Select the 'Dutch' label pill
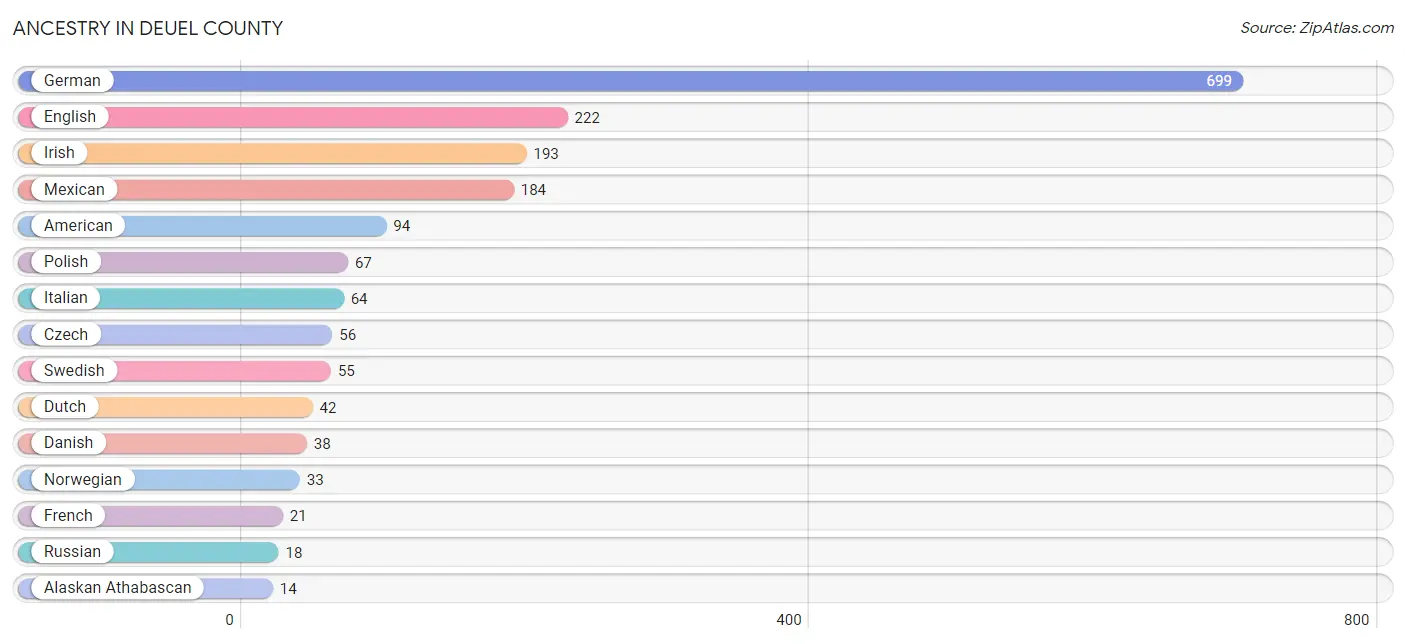This screenshot has height=644, width=1406. tap(65, 407)
